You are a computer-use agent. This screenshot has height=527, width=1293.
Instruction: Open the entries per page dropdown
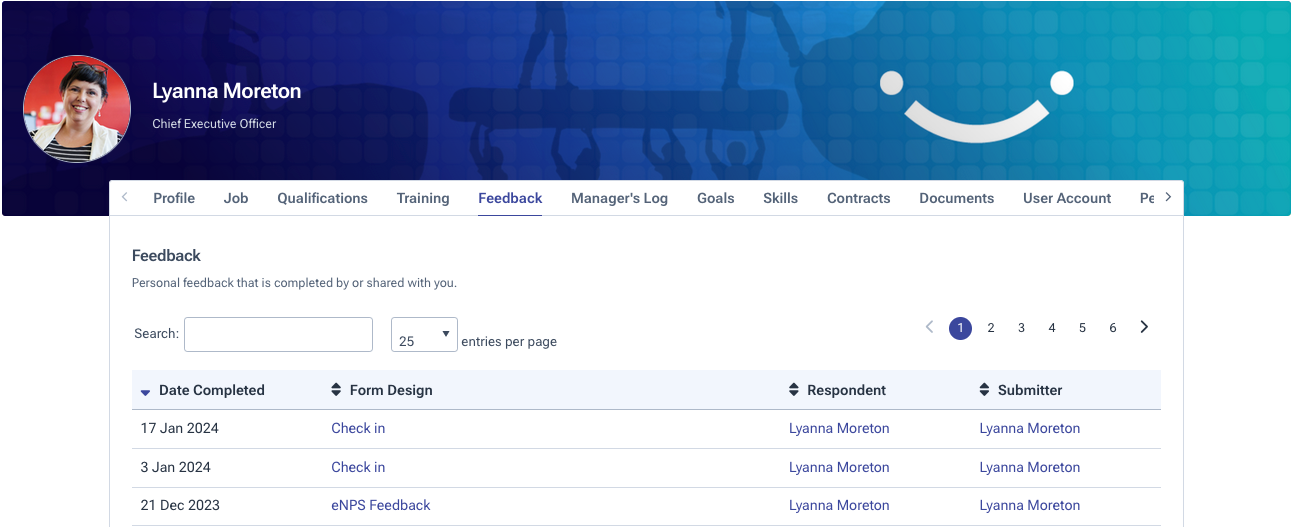[x=424, y=334]
